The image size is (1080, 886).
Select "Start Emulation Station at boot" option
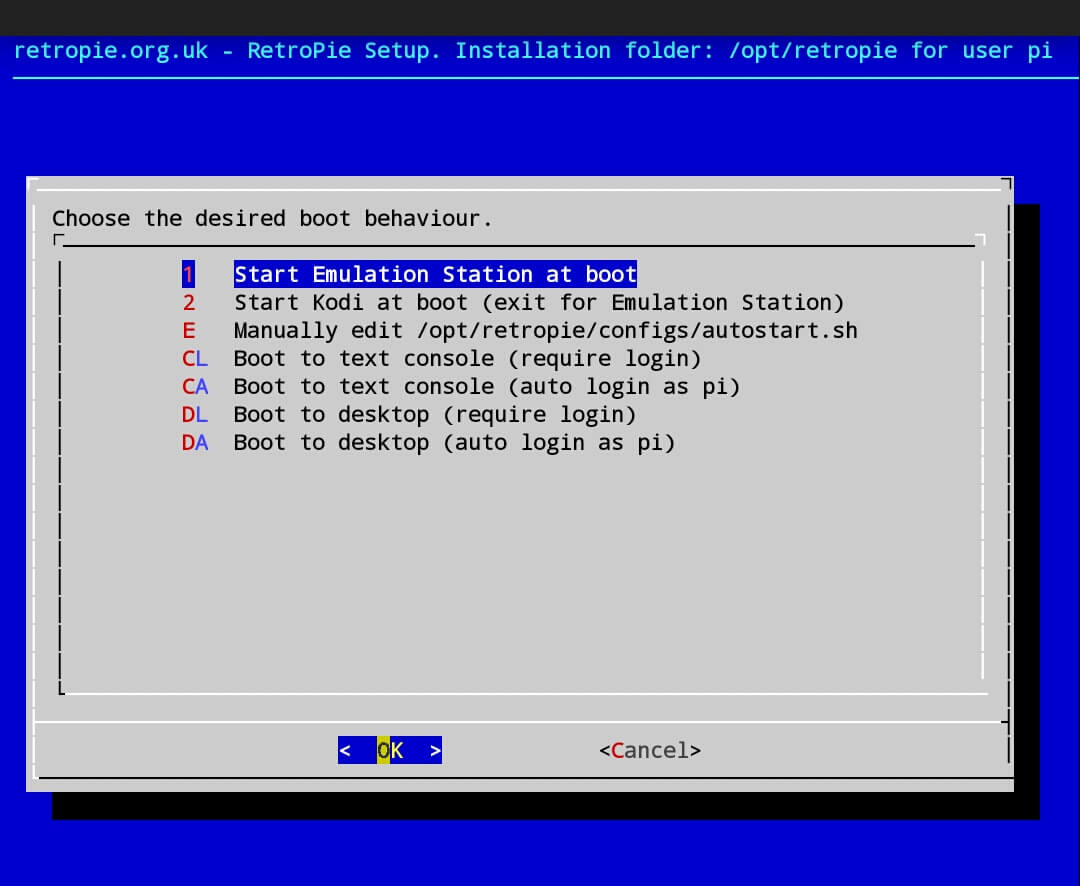click(435, 274)
